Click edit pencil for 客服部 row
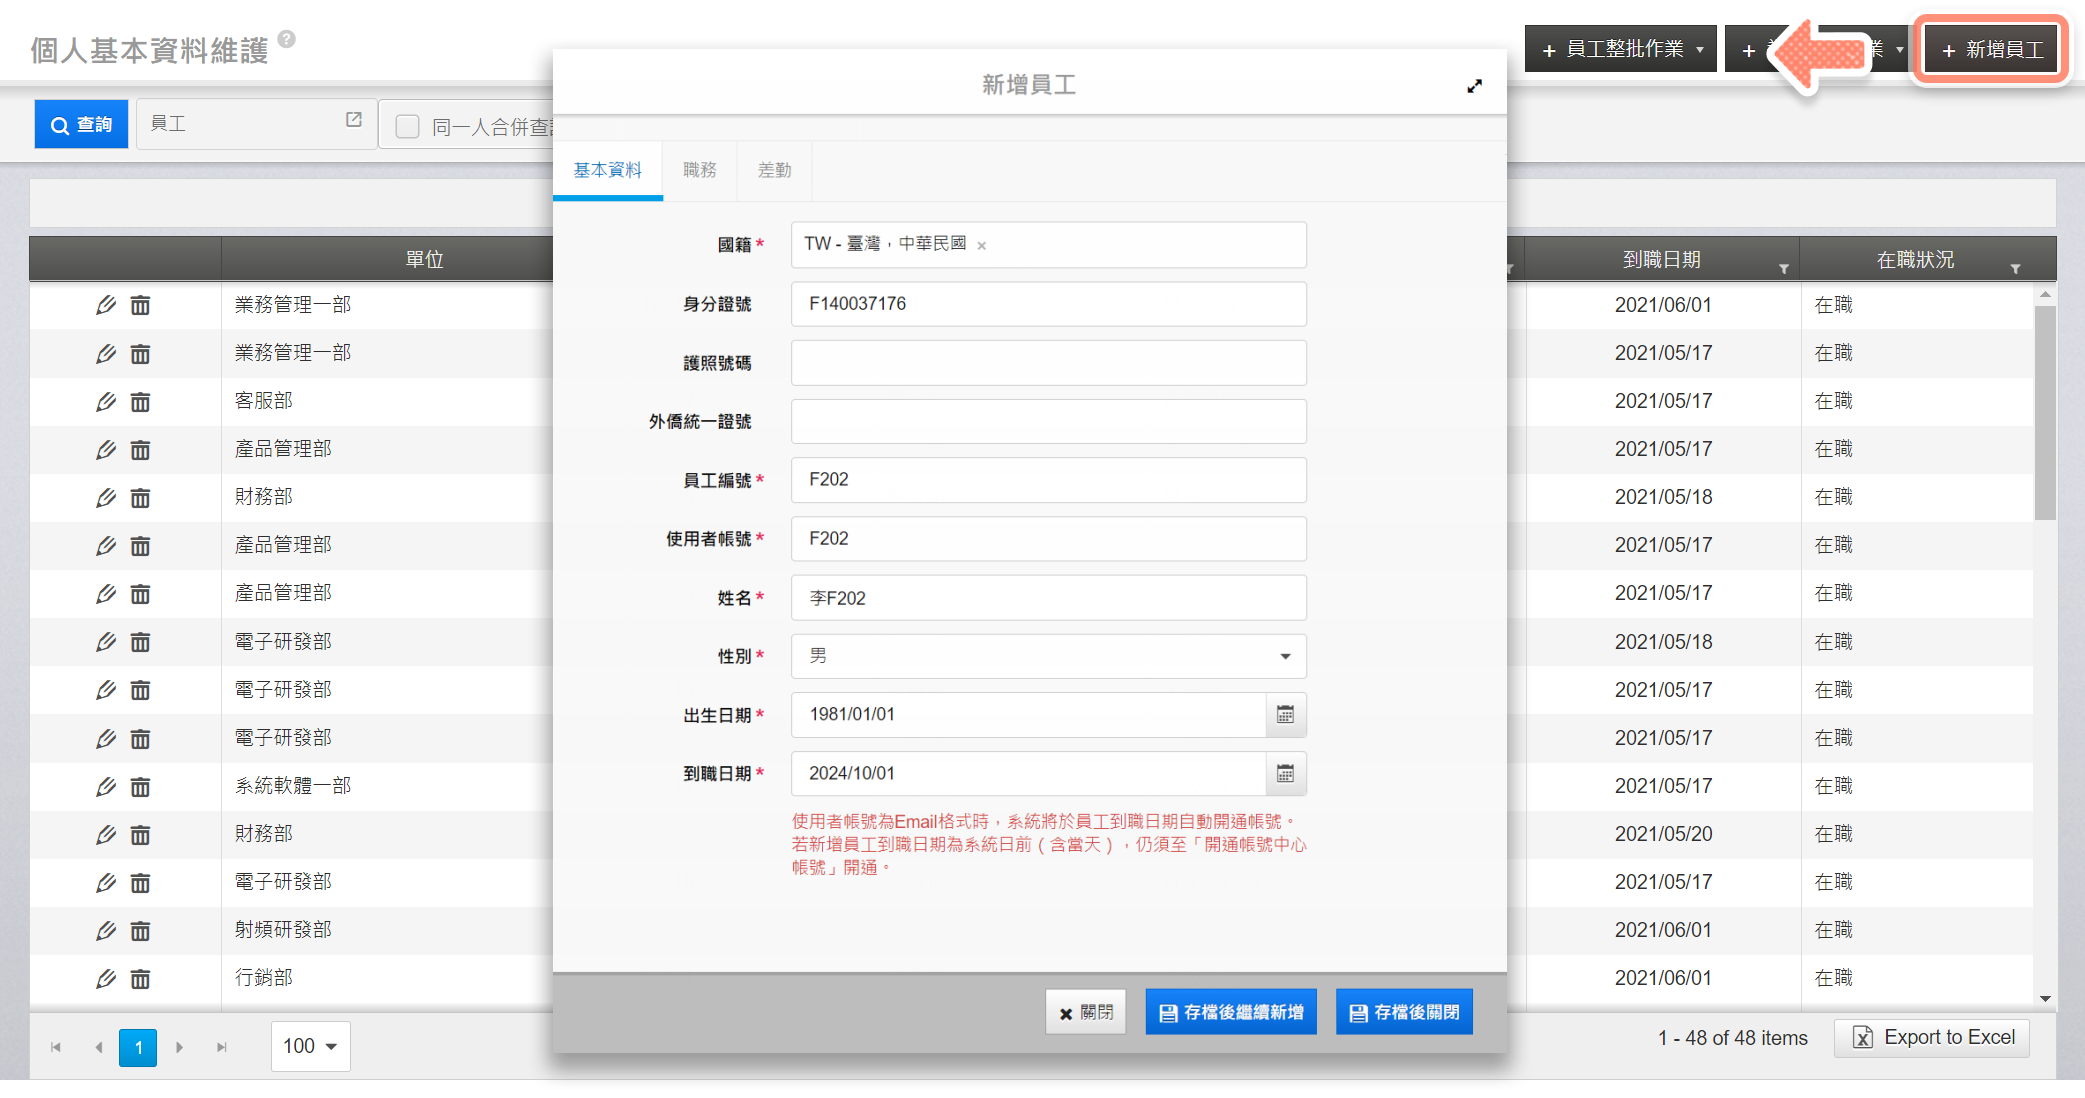This screenshot has height=1098, width=2085. 106,402
